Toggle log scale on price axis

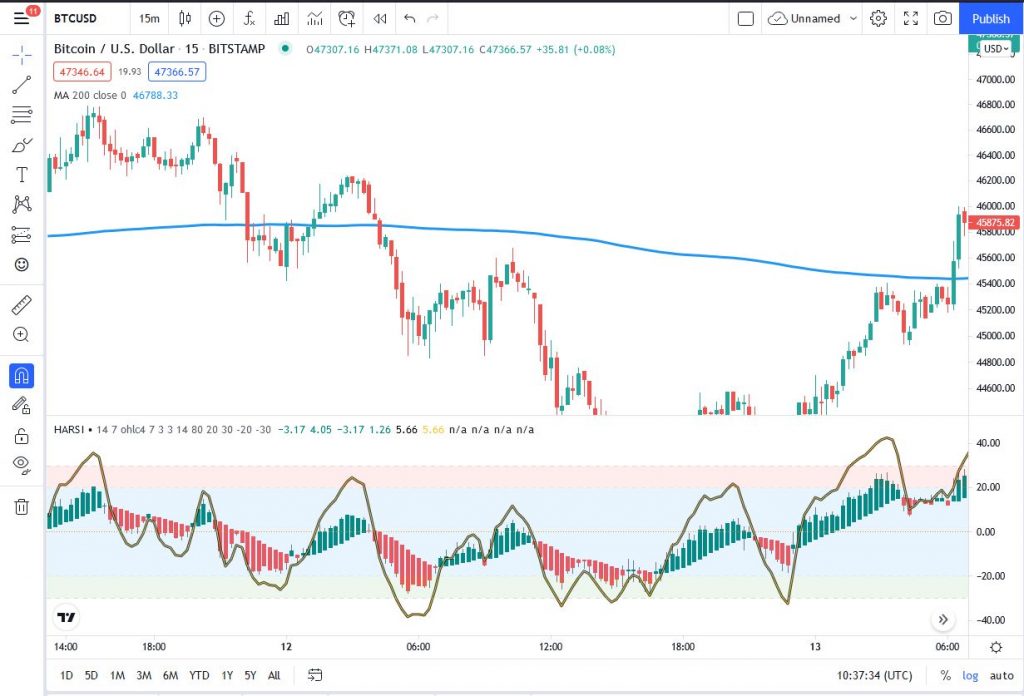(x=970, y=675)
